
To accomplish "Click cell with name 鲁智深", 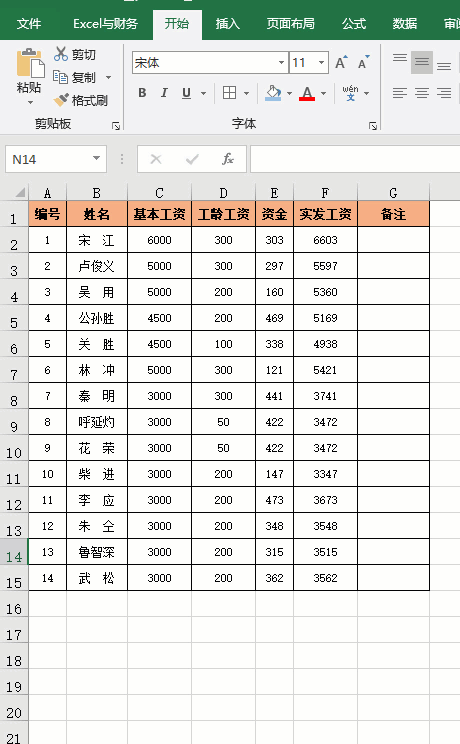I will (x=97, y=552).
